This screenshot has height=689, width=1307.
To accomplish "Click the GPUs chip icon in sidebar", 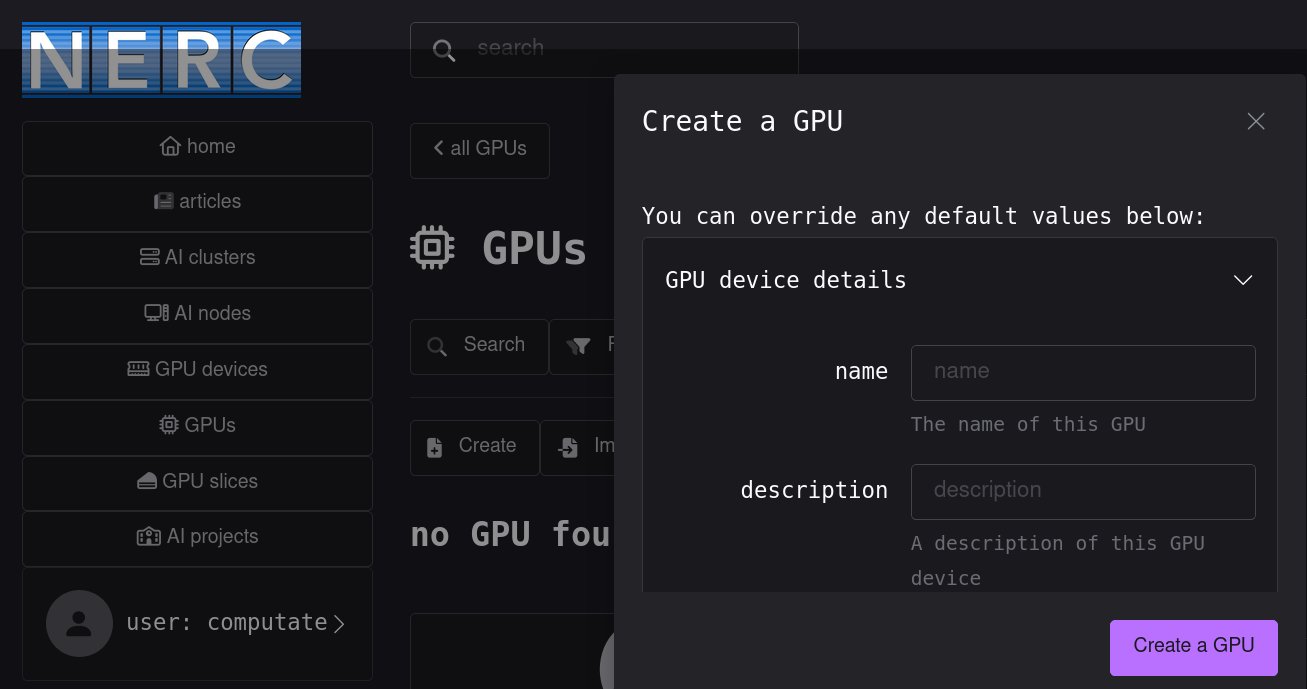I will pyautogui.click(x=168, y=424).
